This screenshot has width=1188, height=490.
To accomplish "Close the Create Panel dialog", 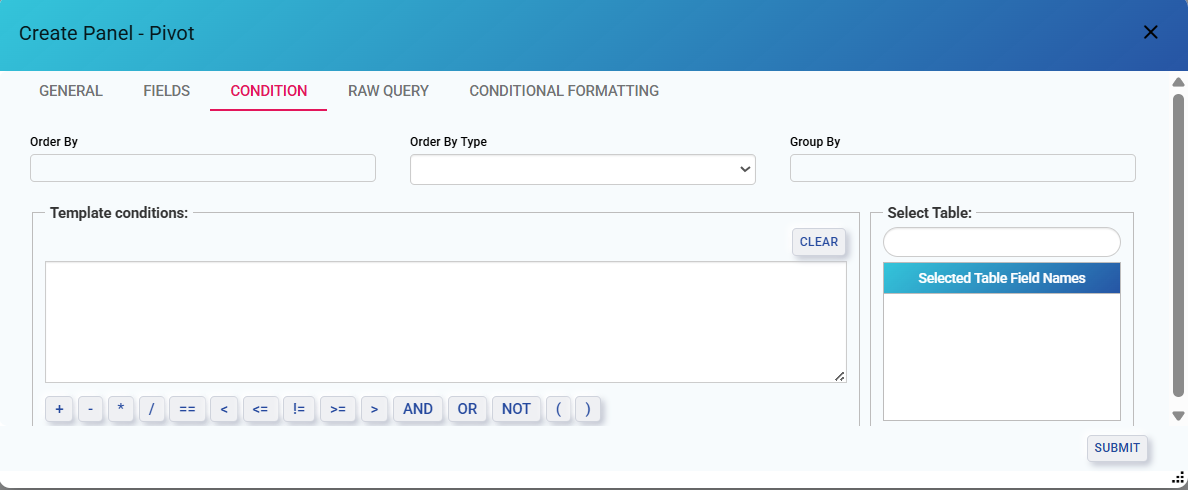I will tap(1150, 32).
